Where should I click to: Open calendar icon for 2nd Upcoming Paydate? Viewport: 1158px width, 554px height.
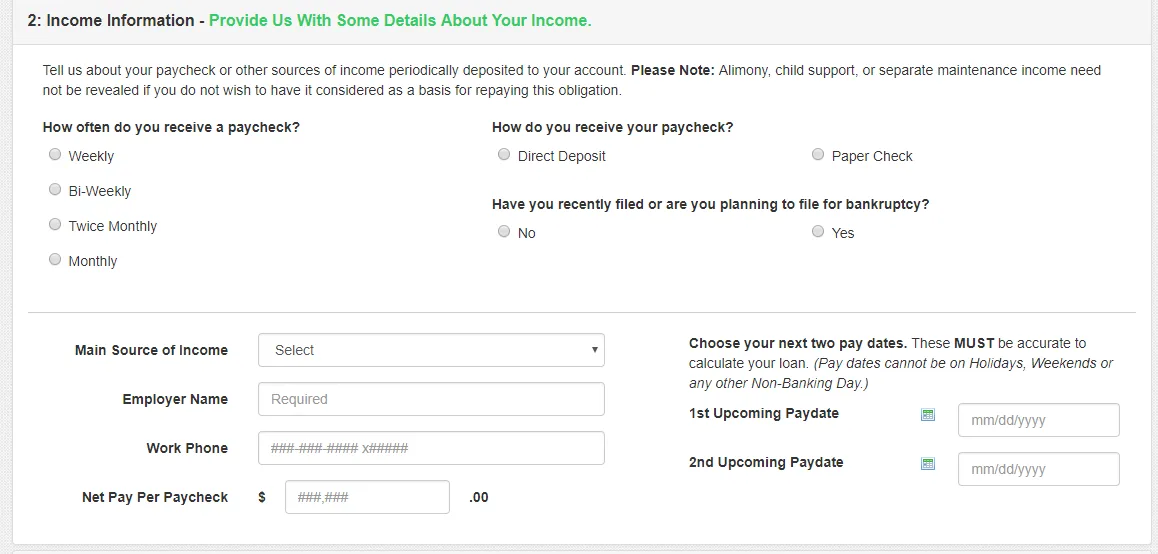(928, 463)
